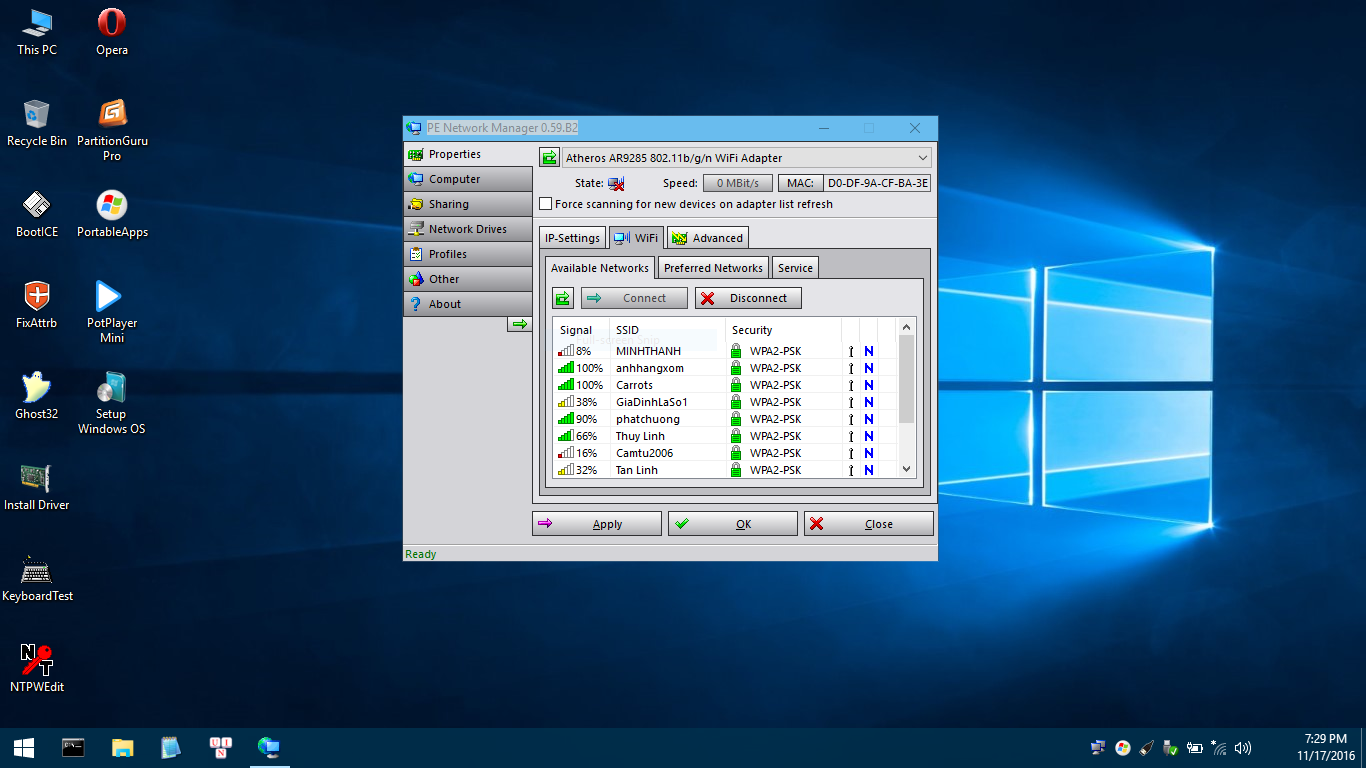Refresh the adapter list with green refresh icon

pyautogui.click(x=548, y=157)
